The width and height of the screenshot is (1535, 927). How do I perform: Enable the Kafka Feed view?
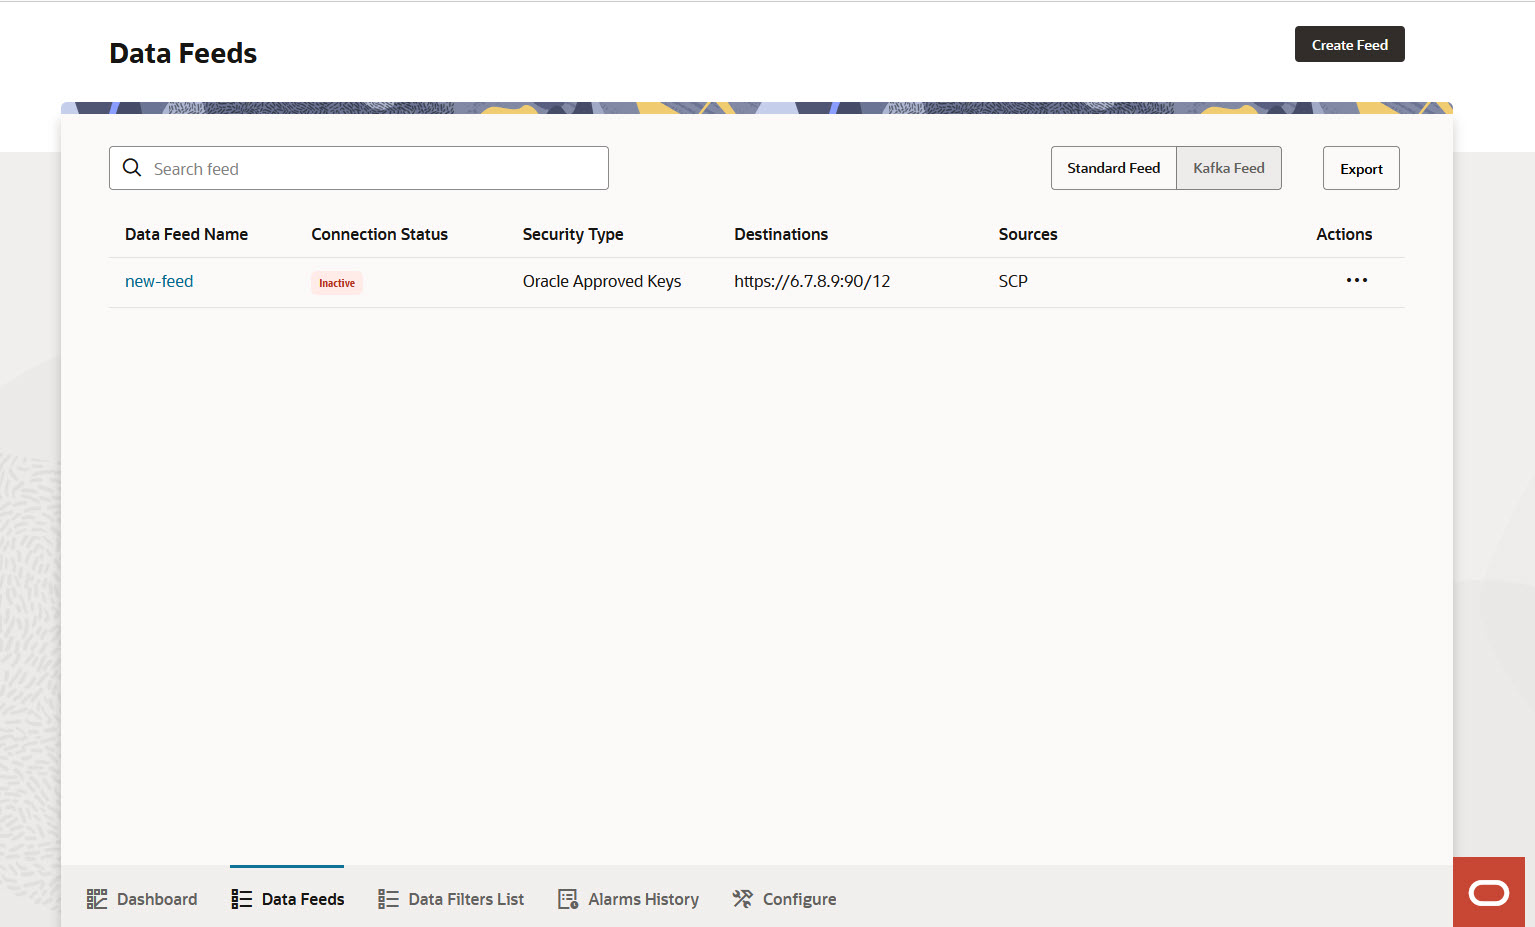[1228, 167]
